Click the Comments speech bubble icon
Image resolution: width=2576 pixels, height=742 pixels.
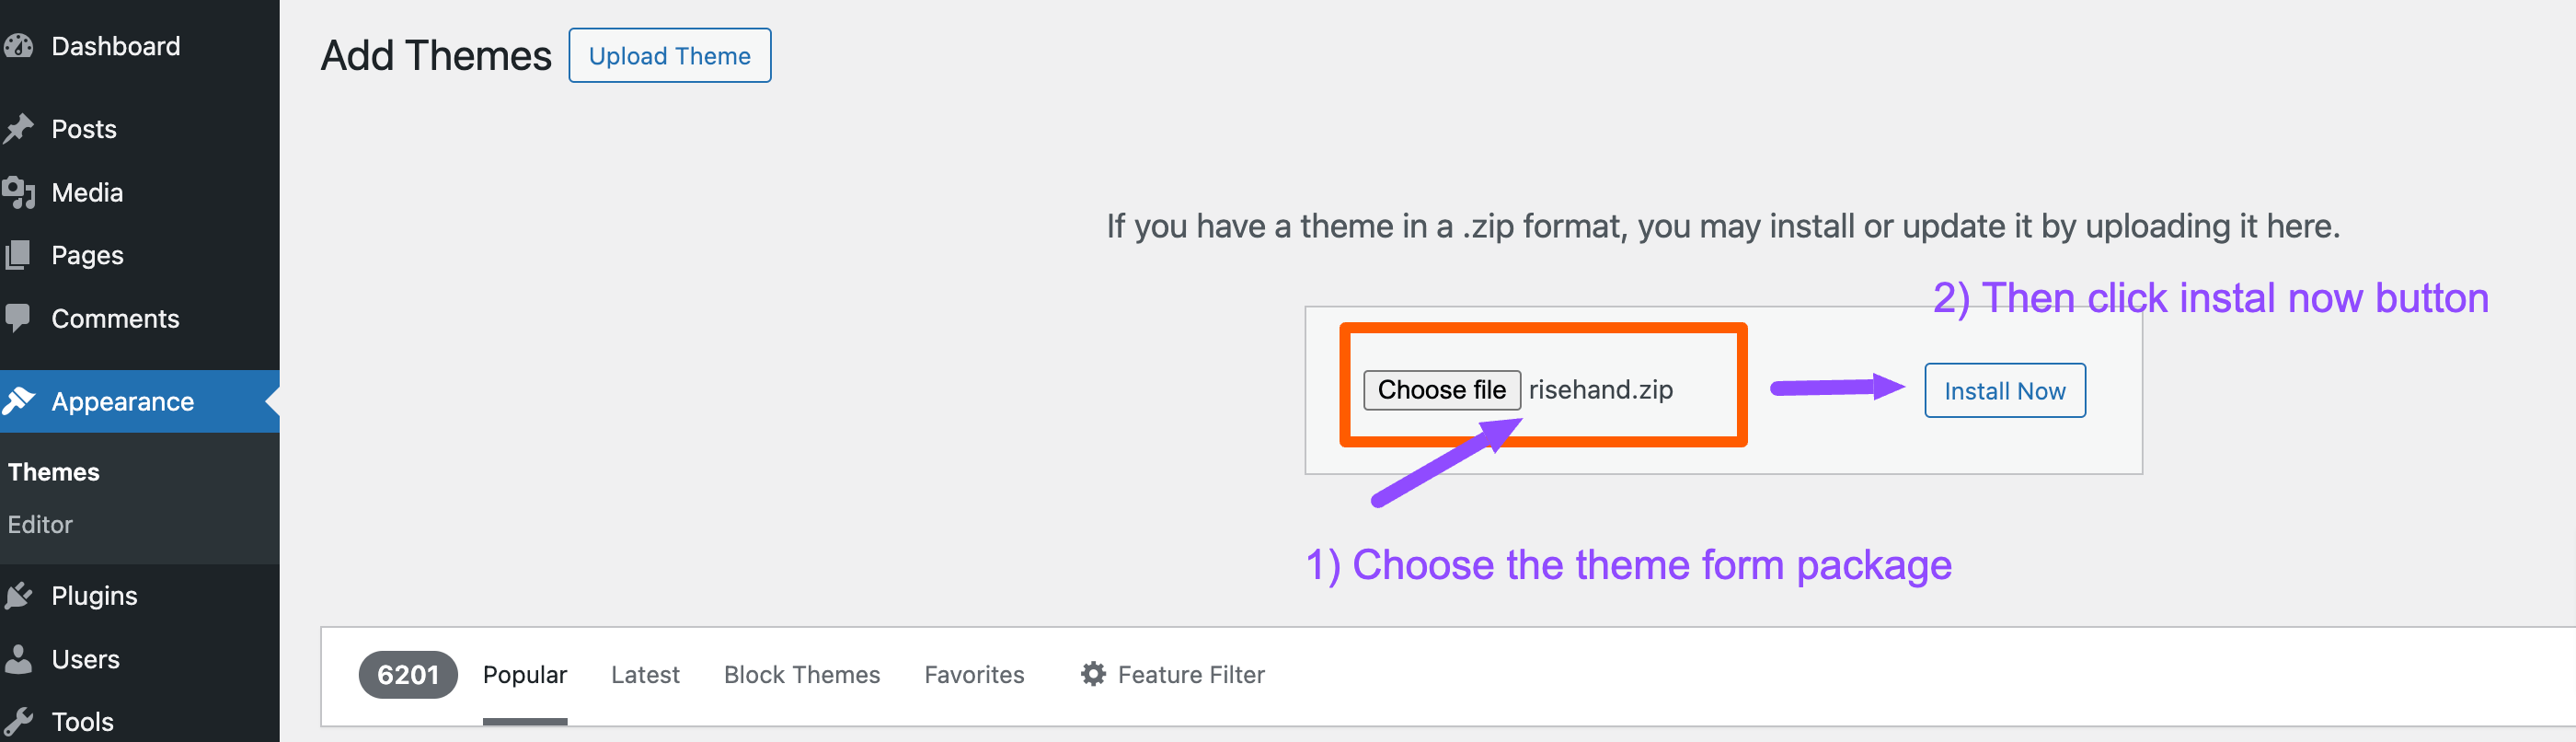18,318
